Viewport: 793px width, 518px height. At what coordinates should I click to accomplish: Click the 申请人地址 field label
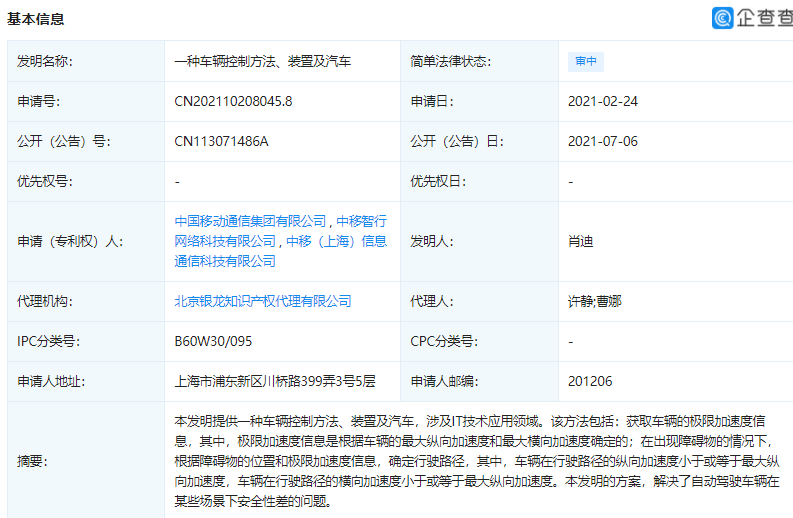tap(51, 381)
